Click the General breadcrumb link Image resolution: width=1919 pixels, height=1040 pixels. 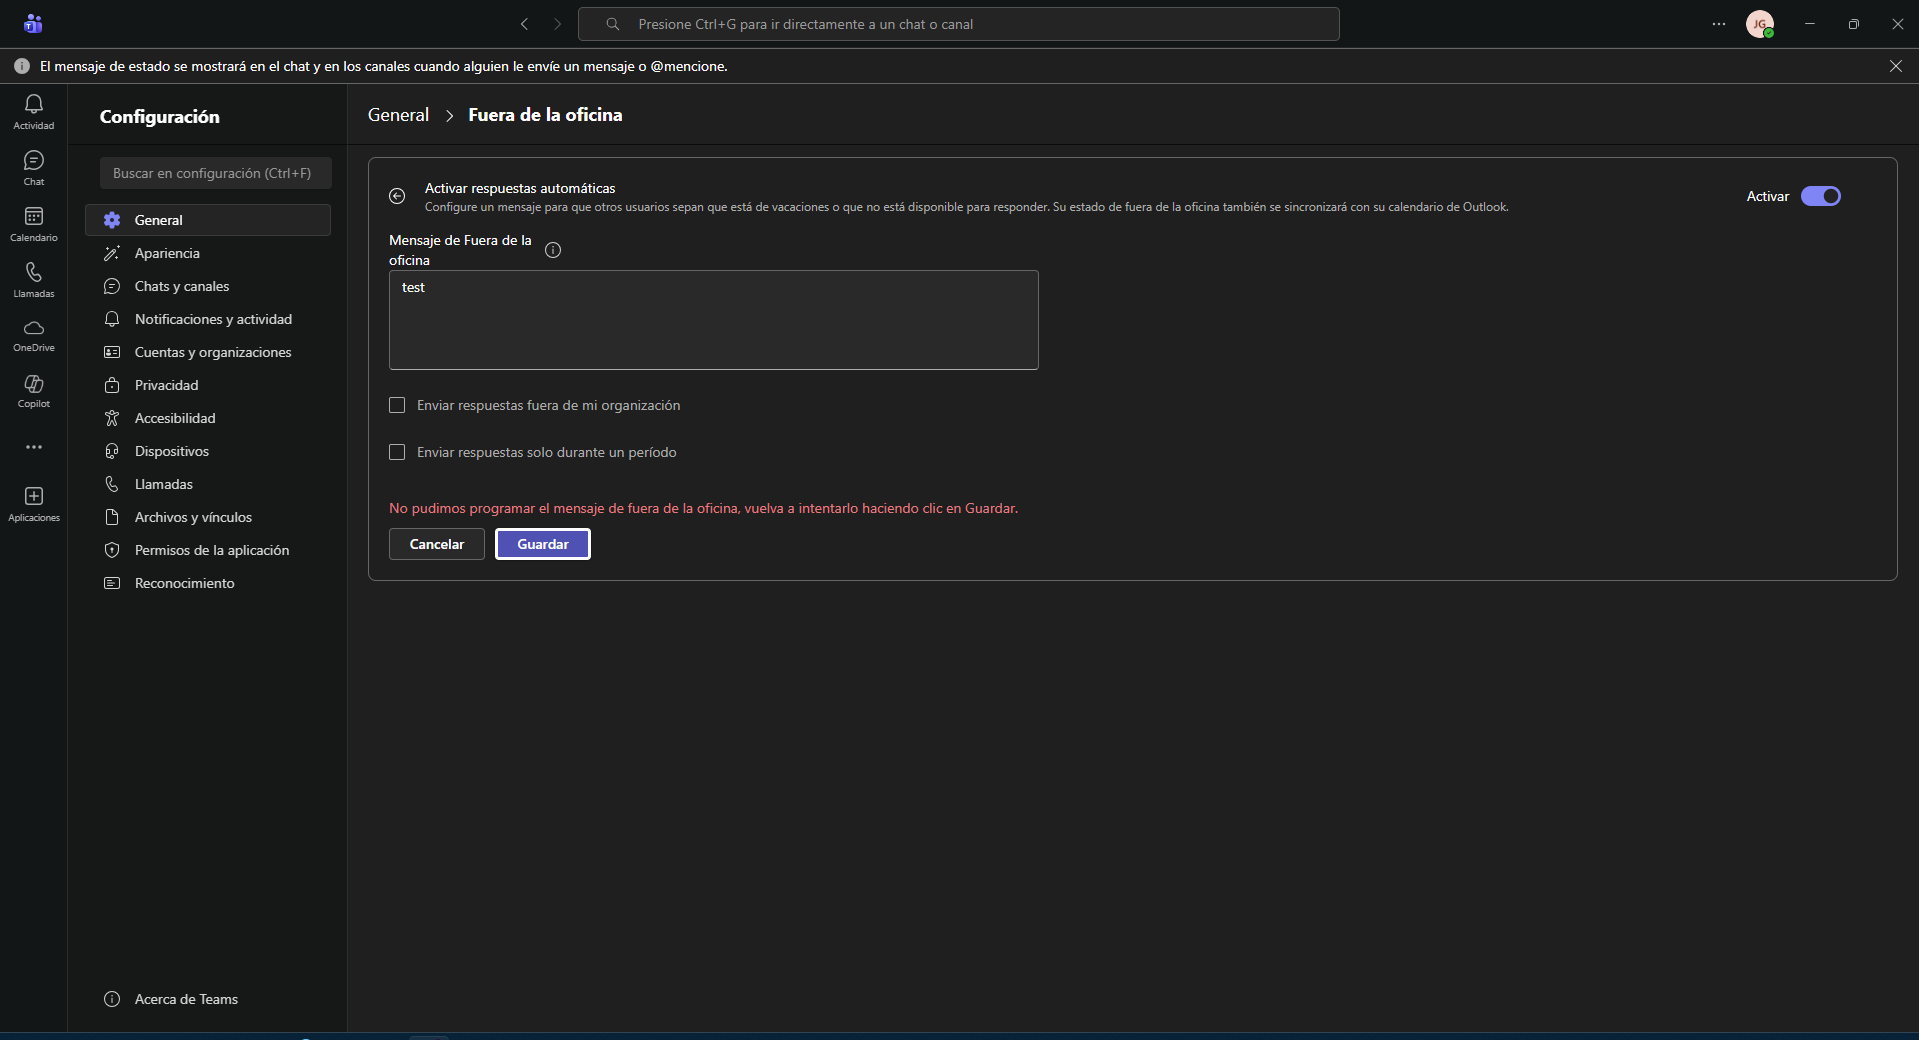tap(398, 115)
